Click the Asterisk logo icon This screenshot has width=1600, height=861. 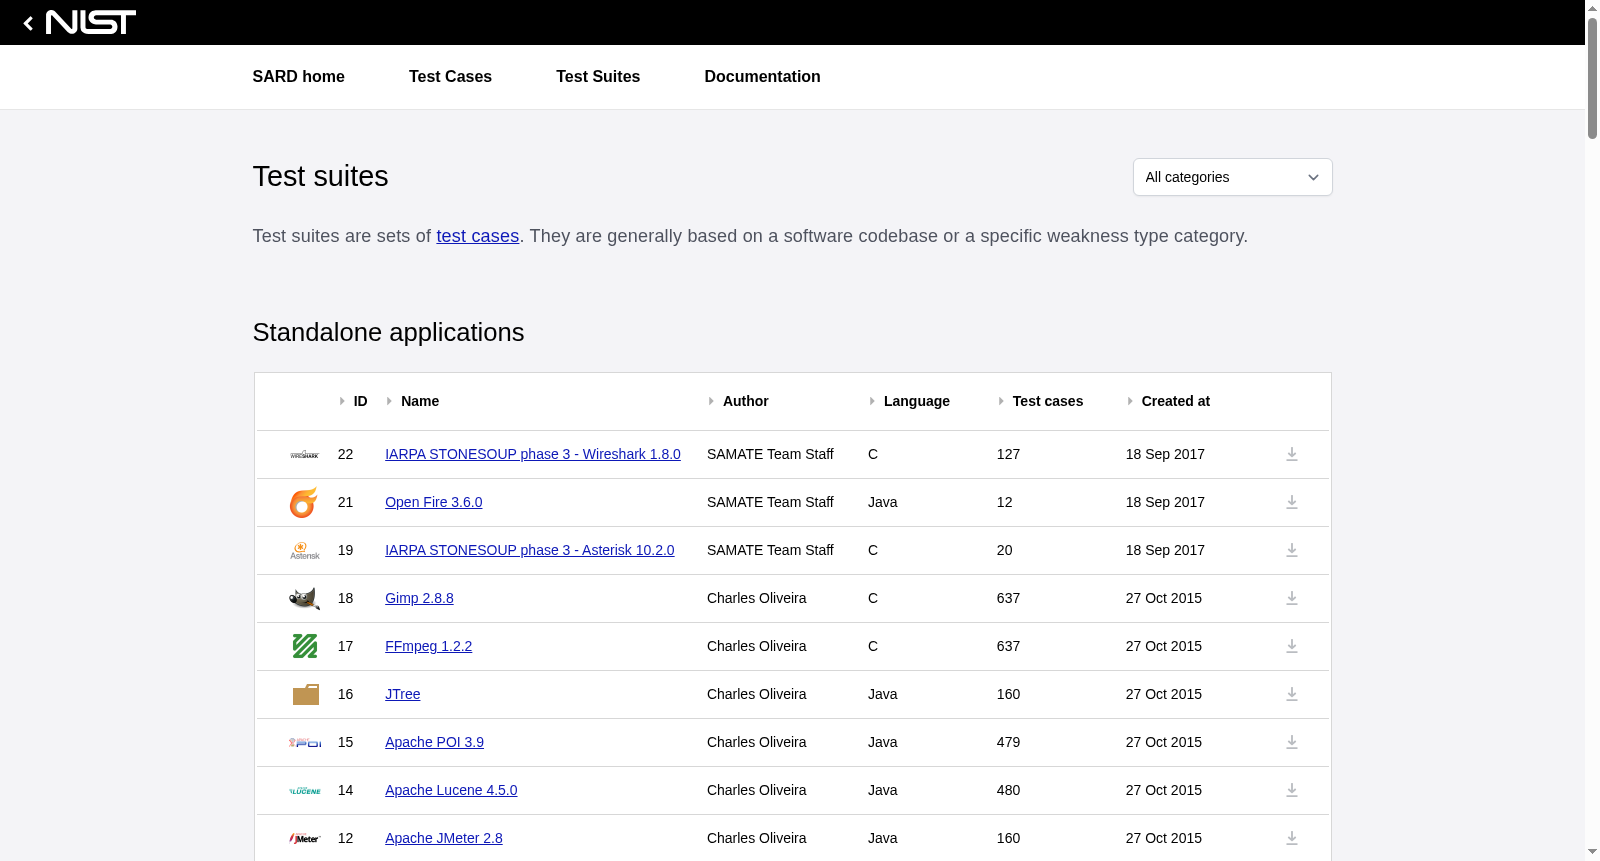tap(305, 551)
